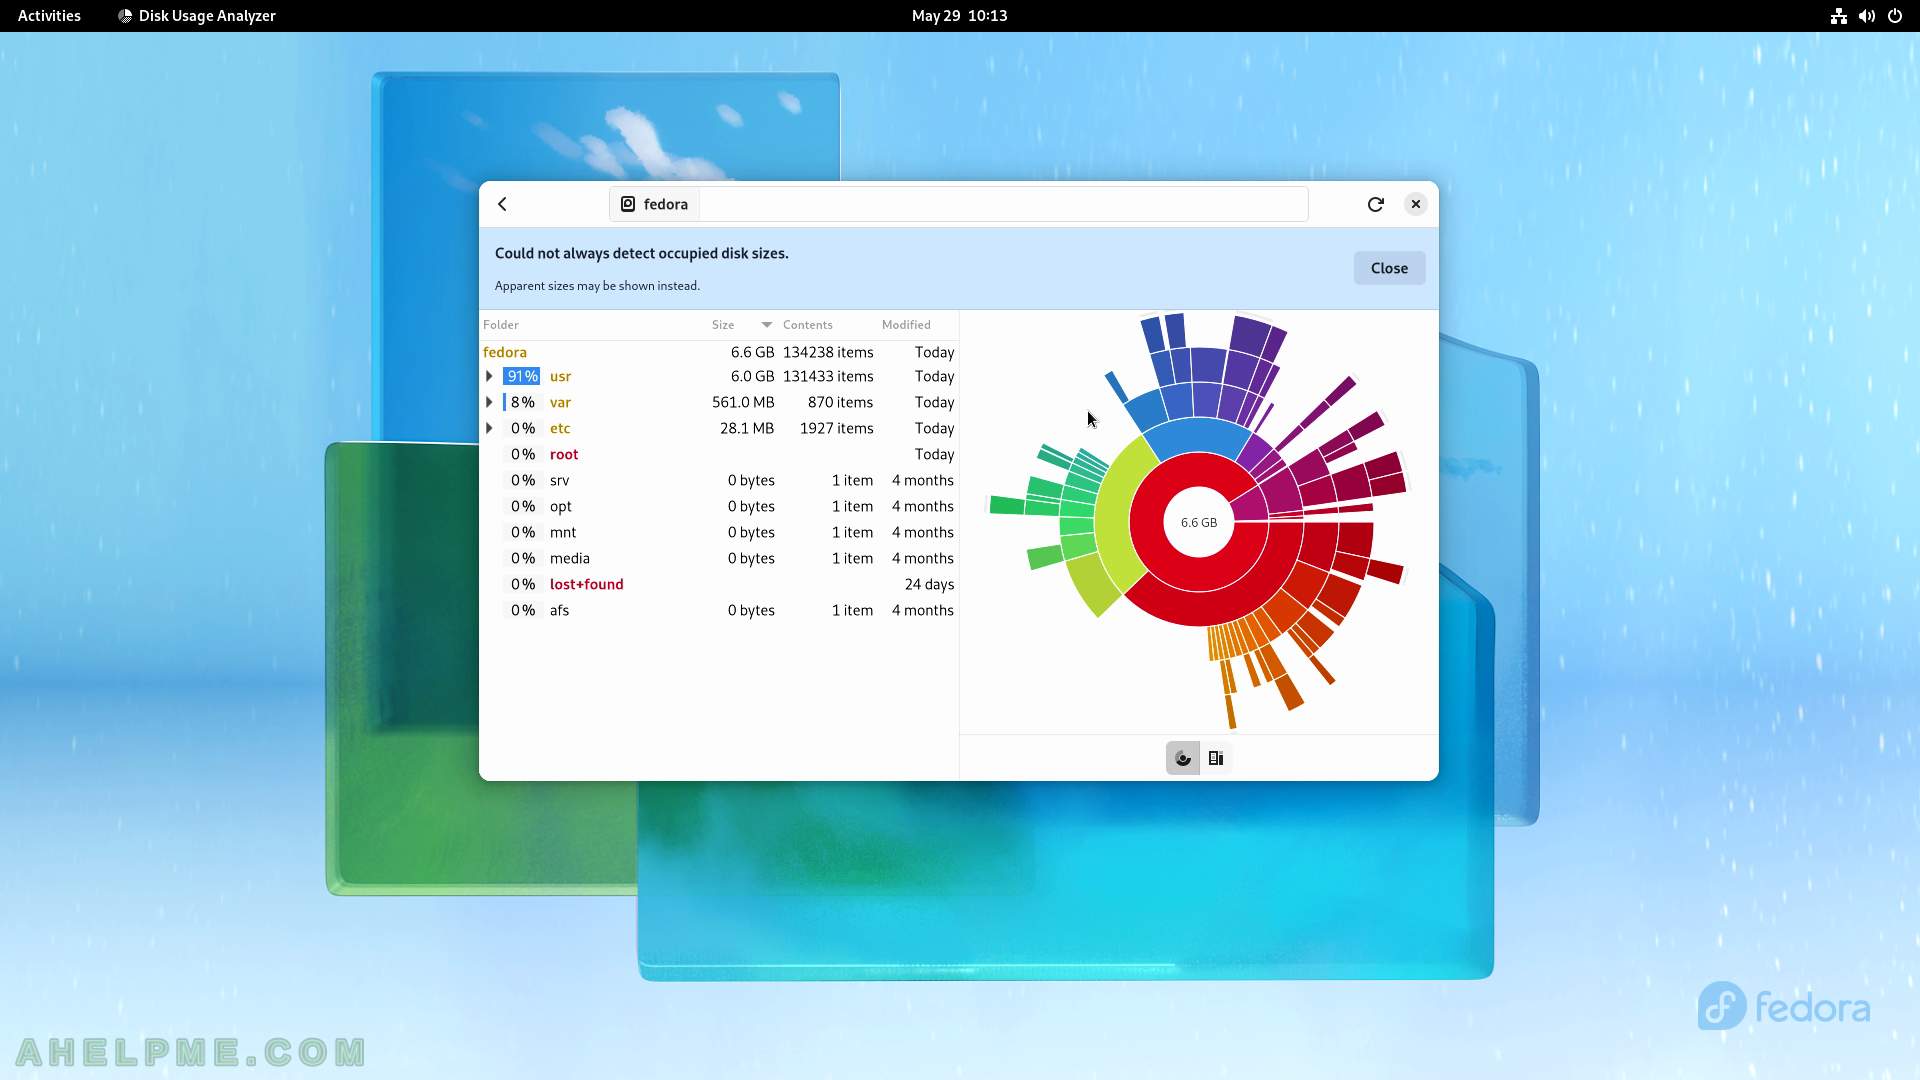Select the media folder row
The height and width of the screenshot is (1080, 1920).
coord(719,558)
